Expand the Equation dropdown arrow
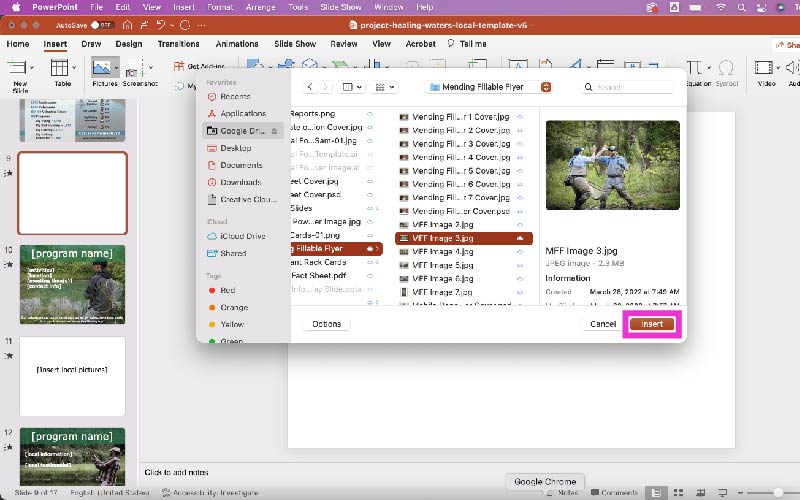Viewport: 800px width, 500px height. [708, 67]
